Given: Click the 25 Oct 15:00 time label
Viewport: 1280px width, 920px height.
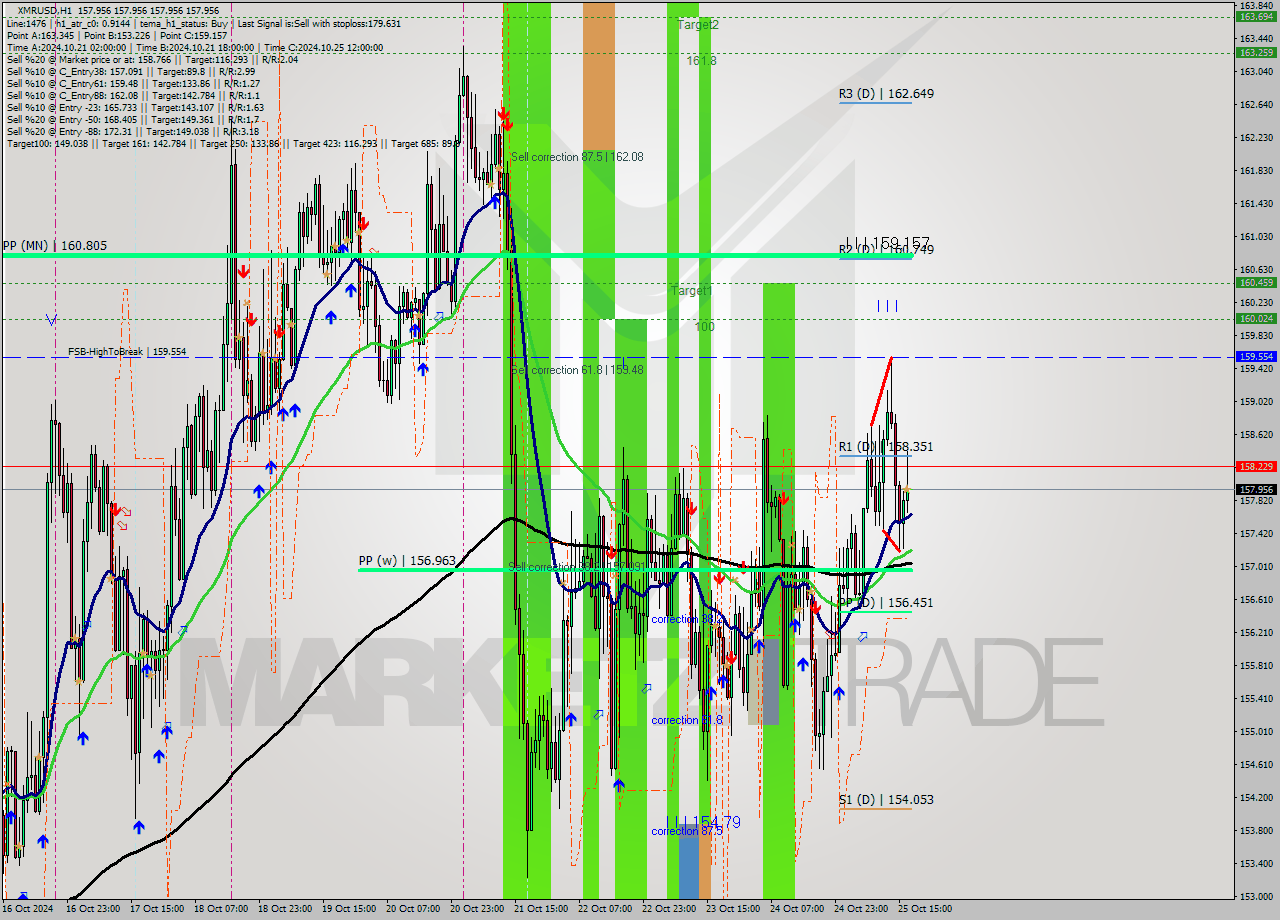Looking at the screenshot, I should click(925, 909).
